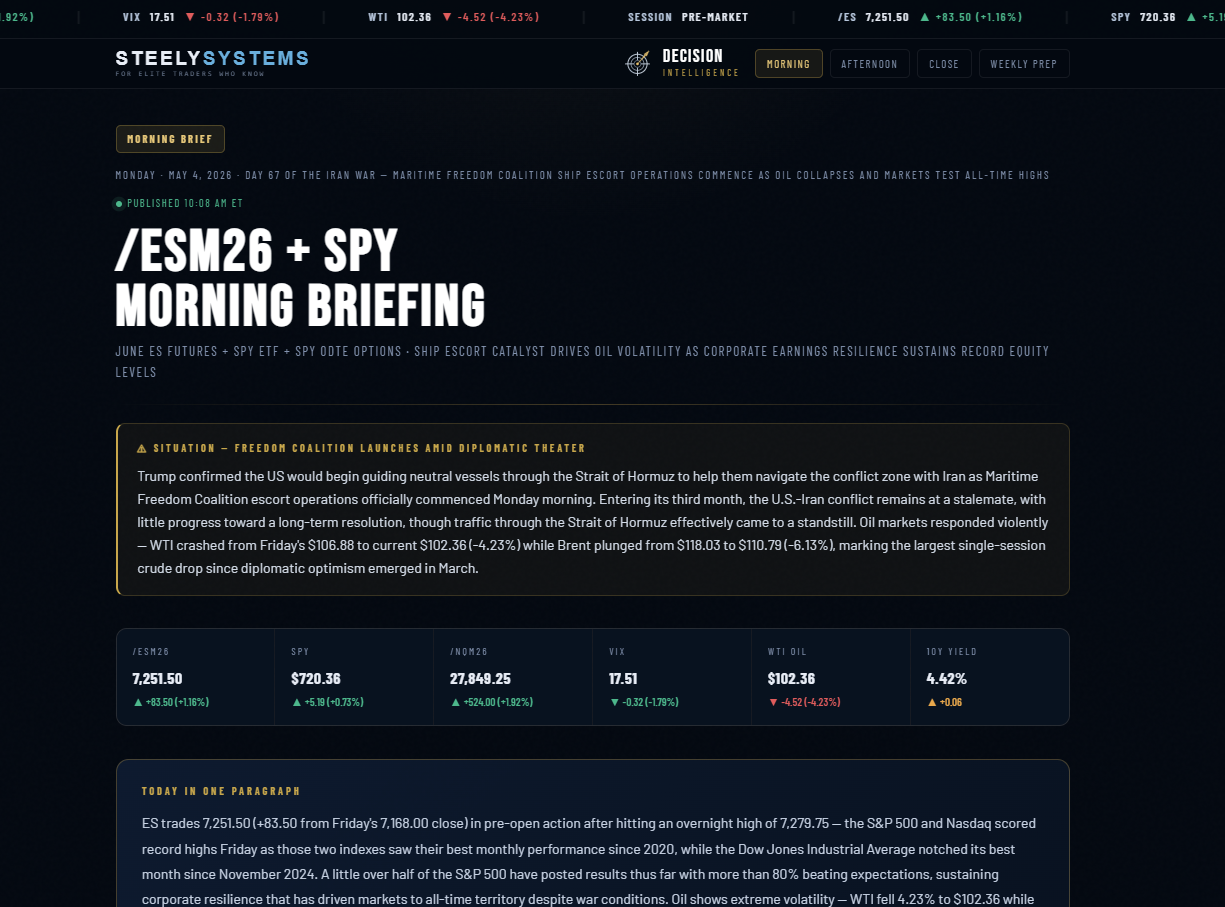Click the down arrow in WTI Oil card change
This screenshot has height=907, width=1225.
[x=773, y=702]
